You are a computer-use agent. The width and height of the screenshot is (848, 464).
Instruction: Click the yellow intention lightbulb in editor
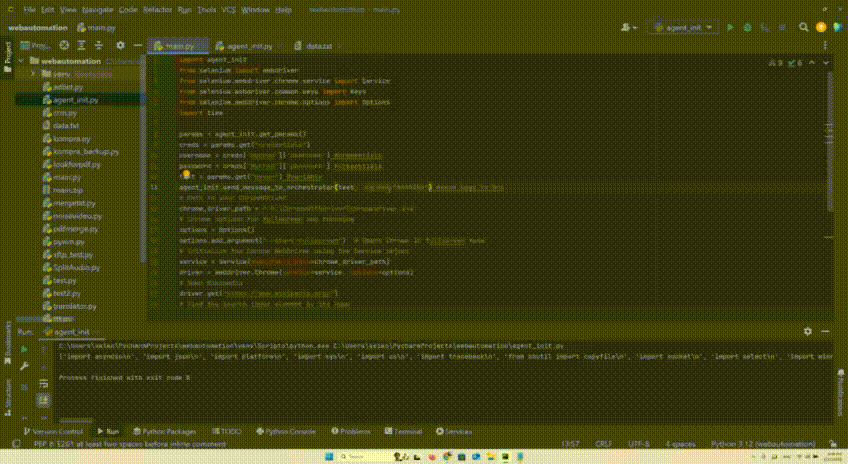[x=186, y=174]
